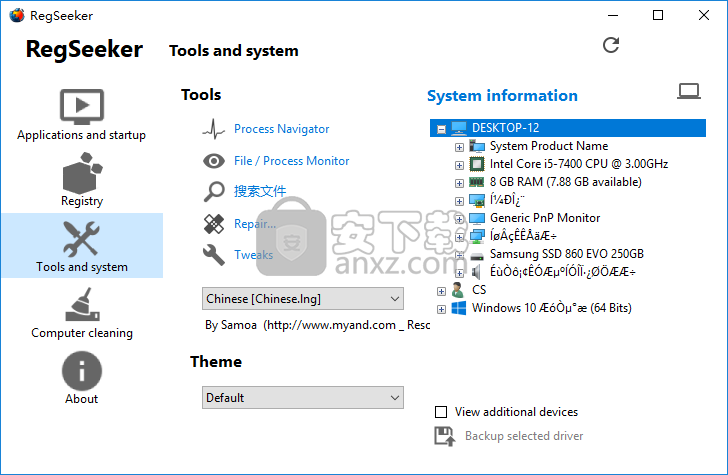The width and height of the screenshot is (728, 475).
Task: Enable View additional devices checkbox
Action: [x=441, y=412]
